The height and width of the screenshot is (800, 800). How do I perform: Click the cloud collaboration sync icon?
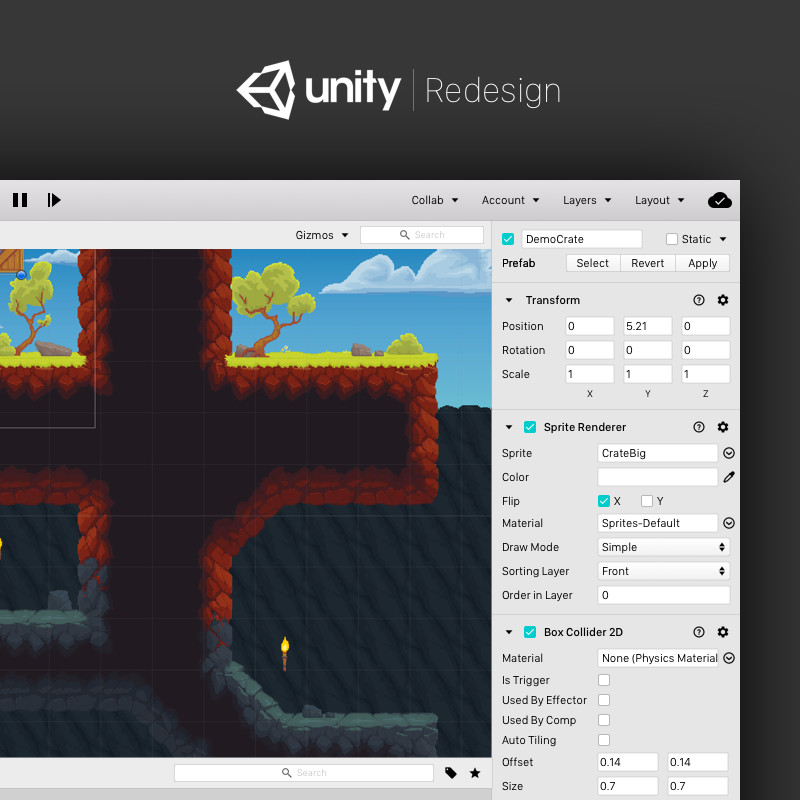[x=720, y=200]
